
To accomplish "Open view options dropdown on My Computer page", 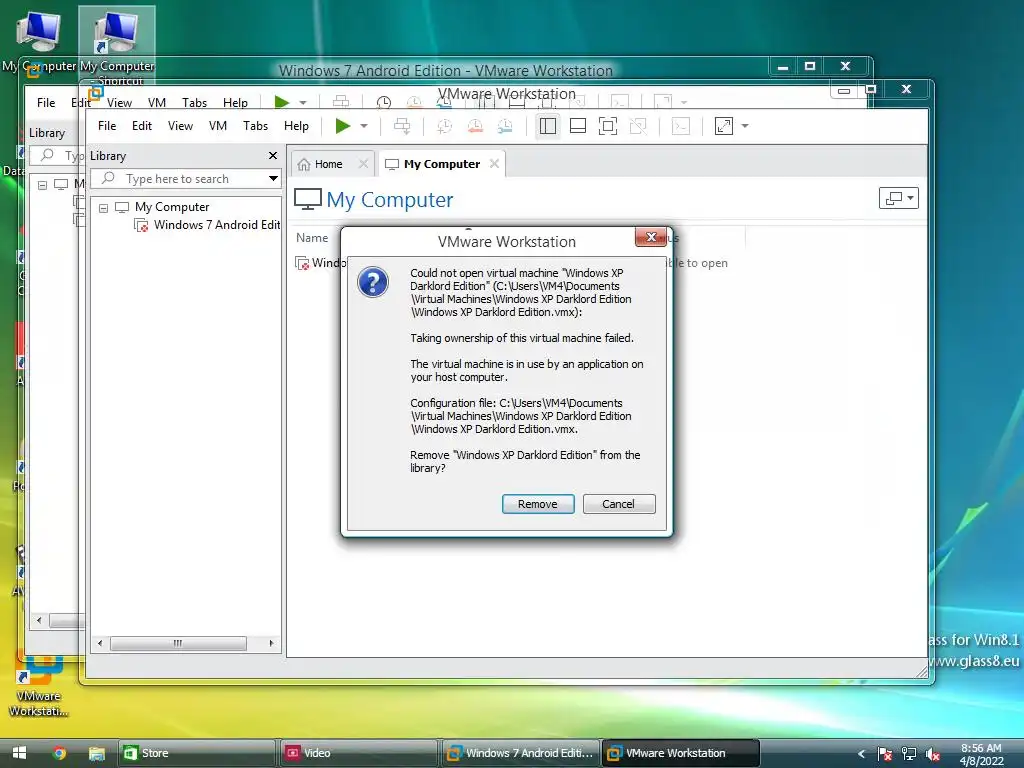I will tap(899, 198).
